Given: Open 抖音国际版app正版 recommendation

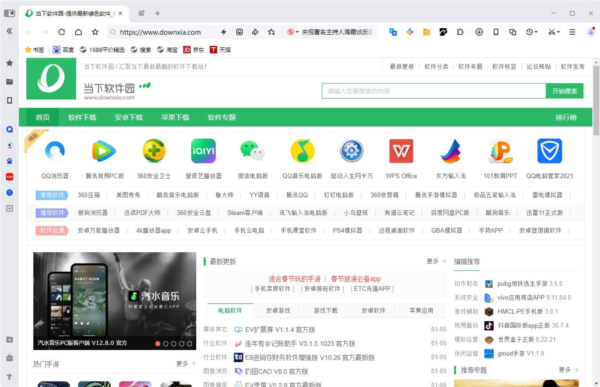Looking at the screenshot, I should tap(533, 325).
